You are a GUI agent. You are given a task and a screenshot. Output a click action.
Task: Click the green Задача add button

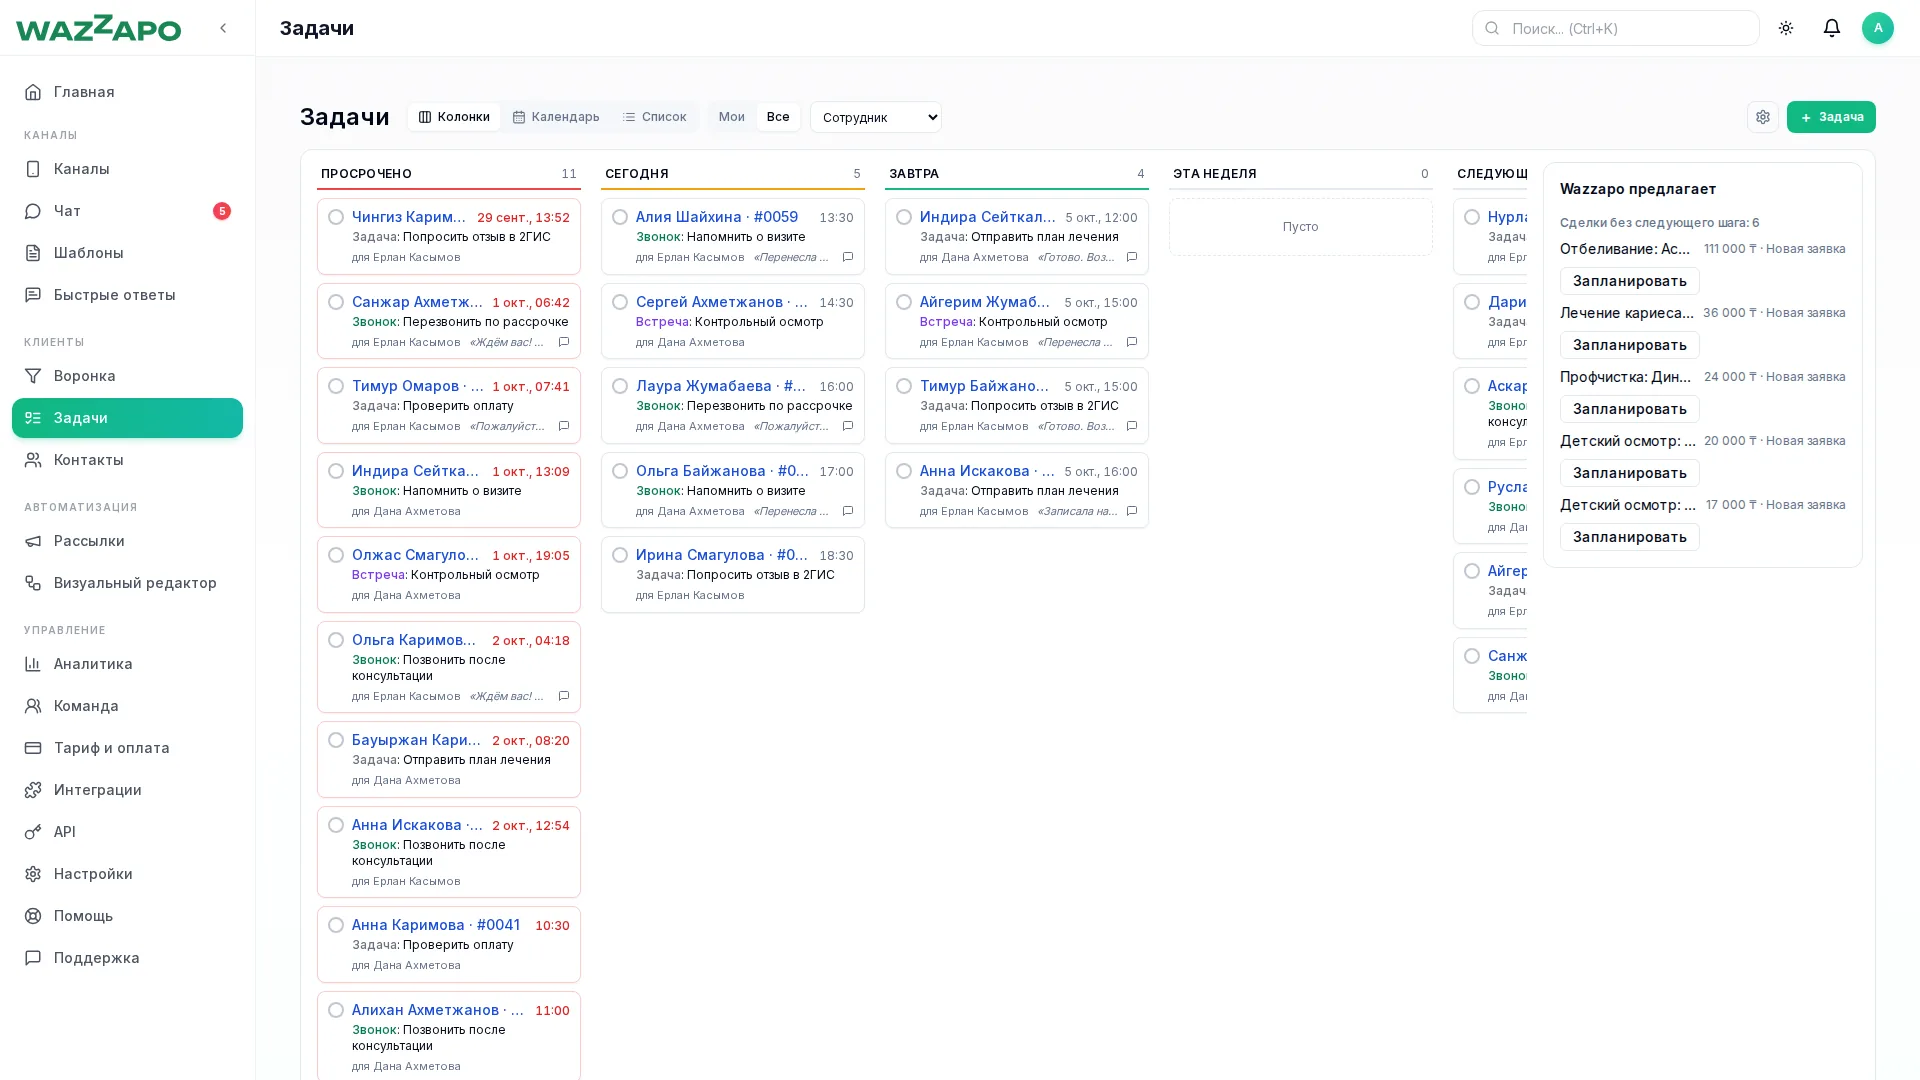(x=1831, y=117)
